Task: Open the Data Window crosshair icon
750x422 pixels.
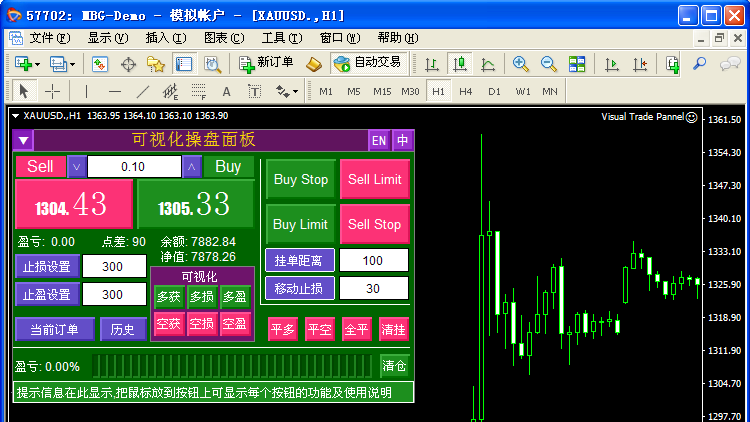Action: tap(128, 64)
